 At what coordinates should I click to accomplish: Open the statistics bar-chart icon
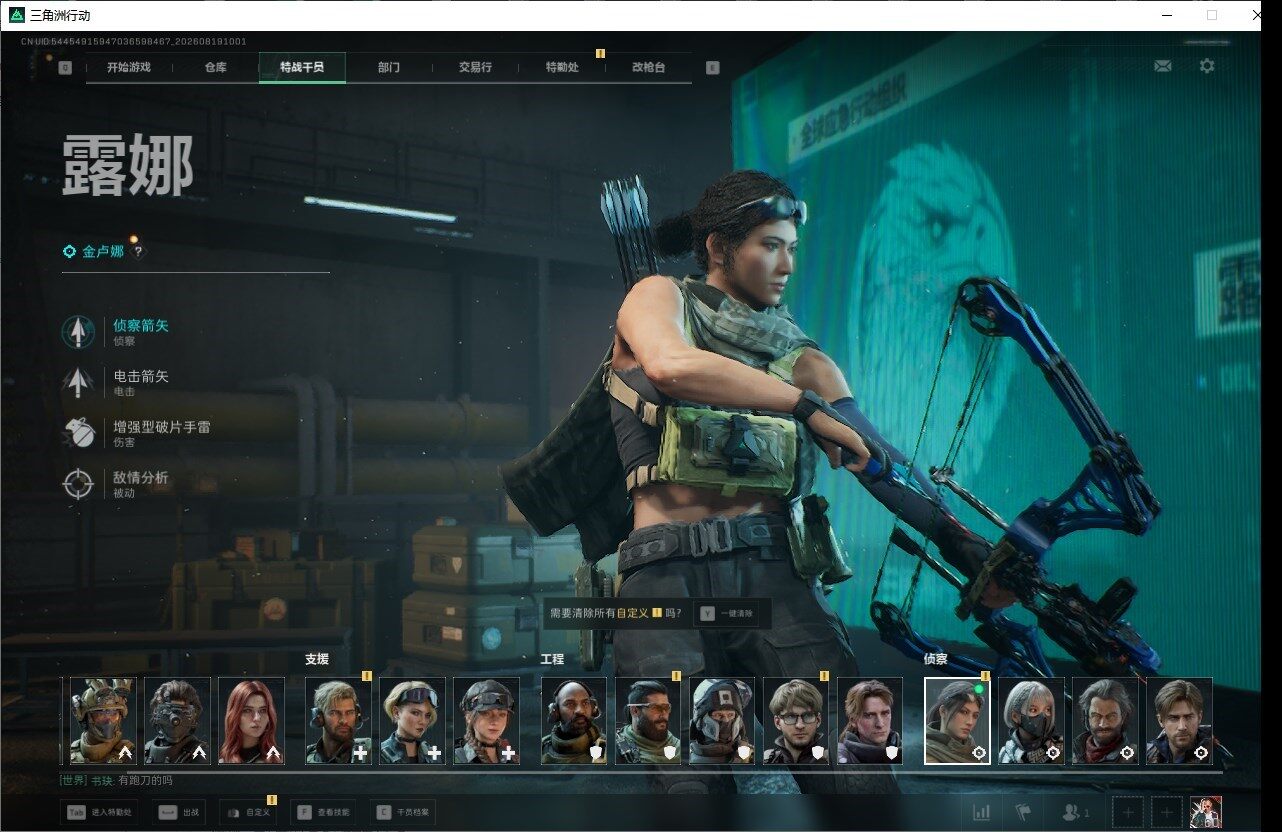pos(981,812)
